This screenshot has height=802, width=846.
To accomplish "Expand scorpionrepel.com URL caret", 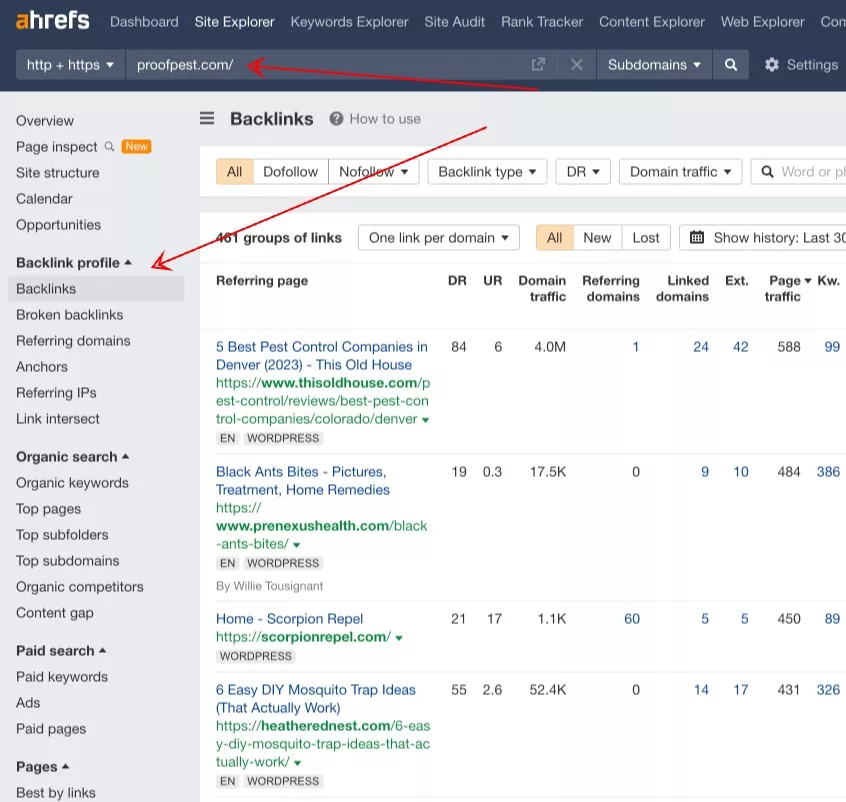I will pyautogui.click(x=399, y=638).
